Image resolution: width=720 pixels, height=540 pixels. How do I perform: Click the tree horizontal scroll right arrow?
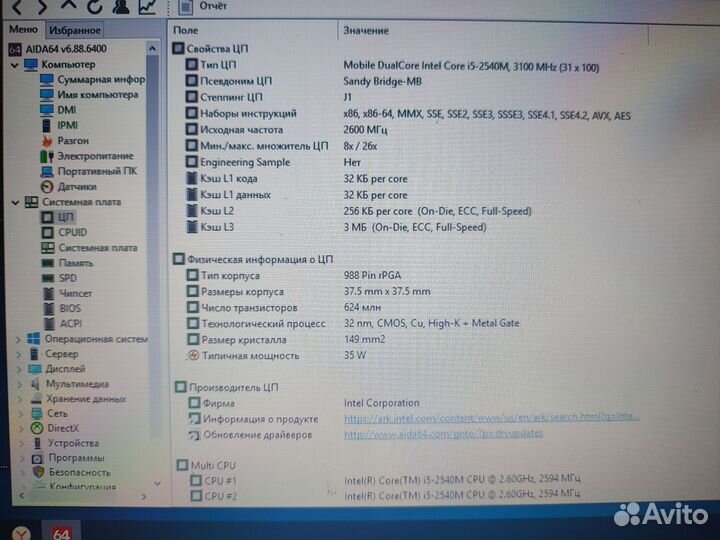tap(144, 496)
